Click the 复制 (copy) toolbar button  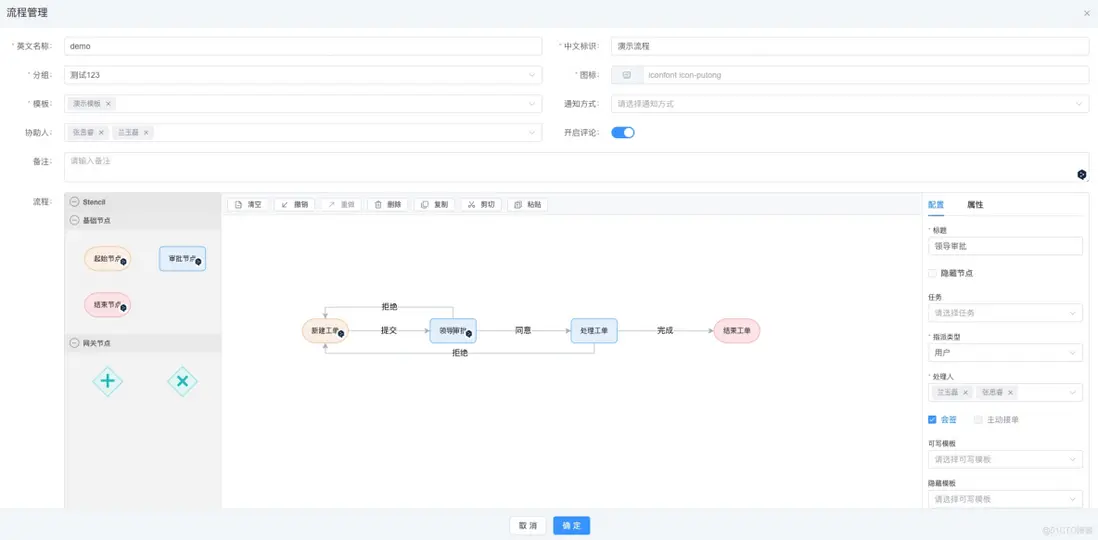434,205
